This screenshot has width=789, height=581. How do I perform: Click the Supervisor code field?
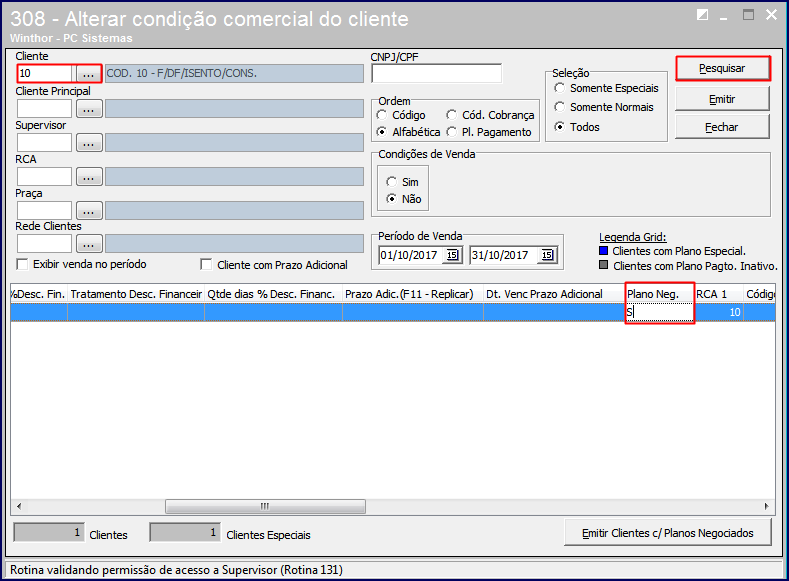[x=45, y=143]
